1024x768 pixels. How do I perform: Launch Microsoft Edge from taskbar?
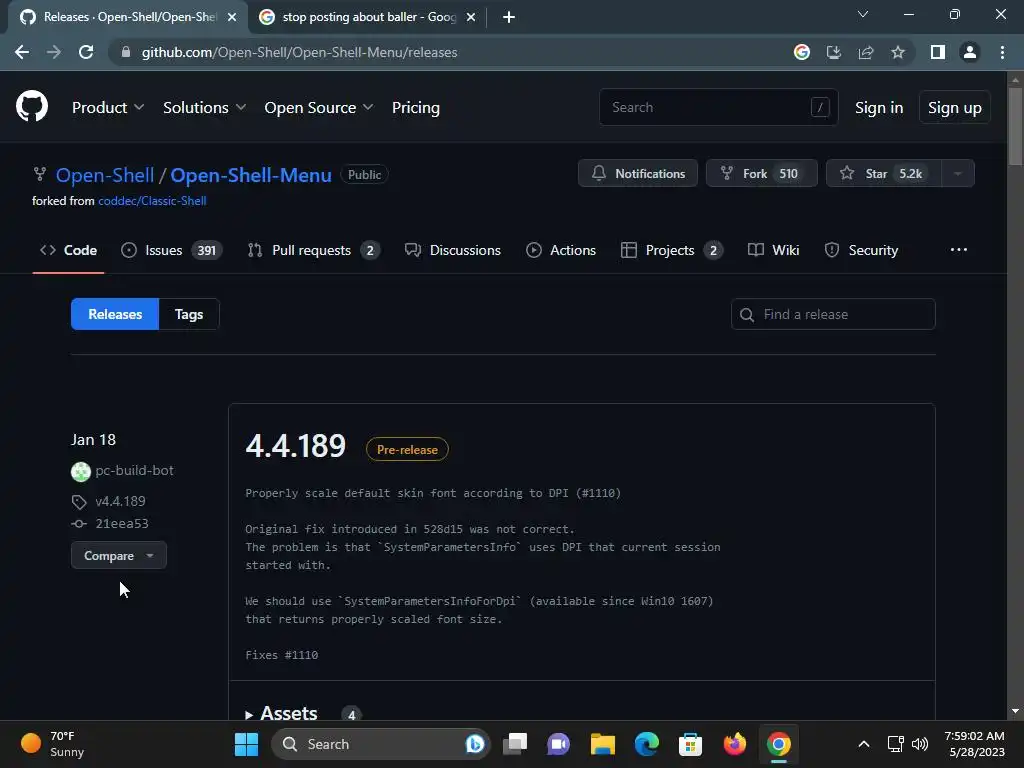pyautogui.click(x=647, y=744)
